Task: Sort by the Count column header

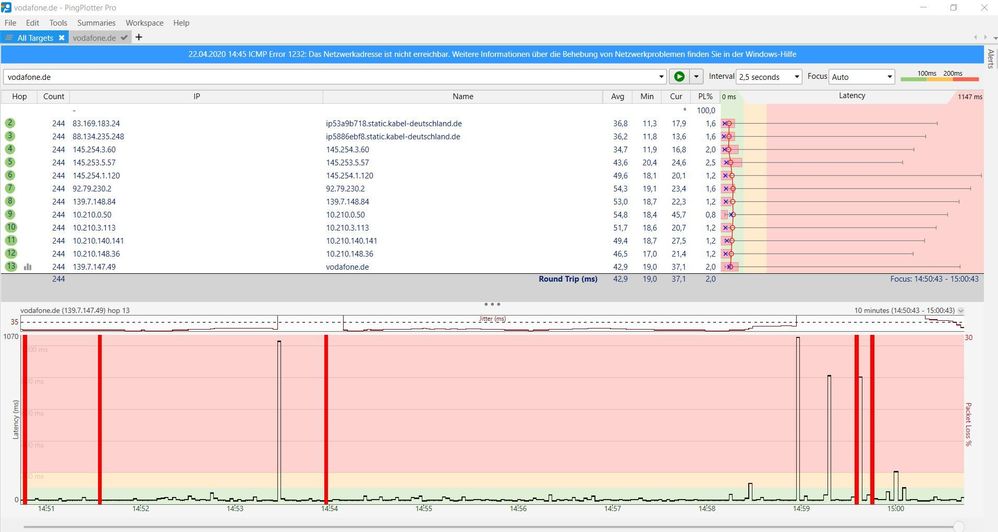Action: pos(53,96)
